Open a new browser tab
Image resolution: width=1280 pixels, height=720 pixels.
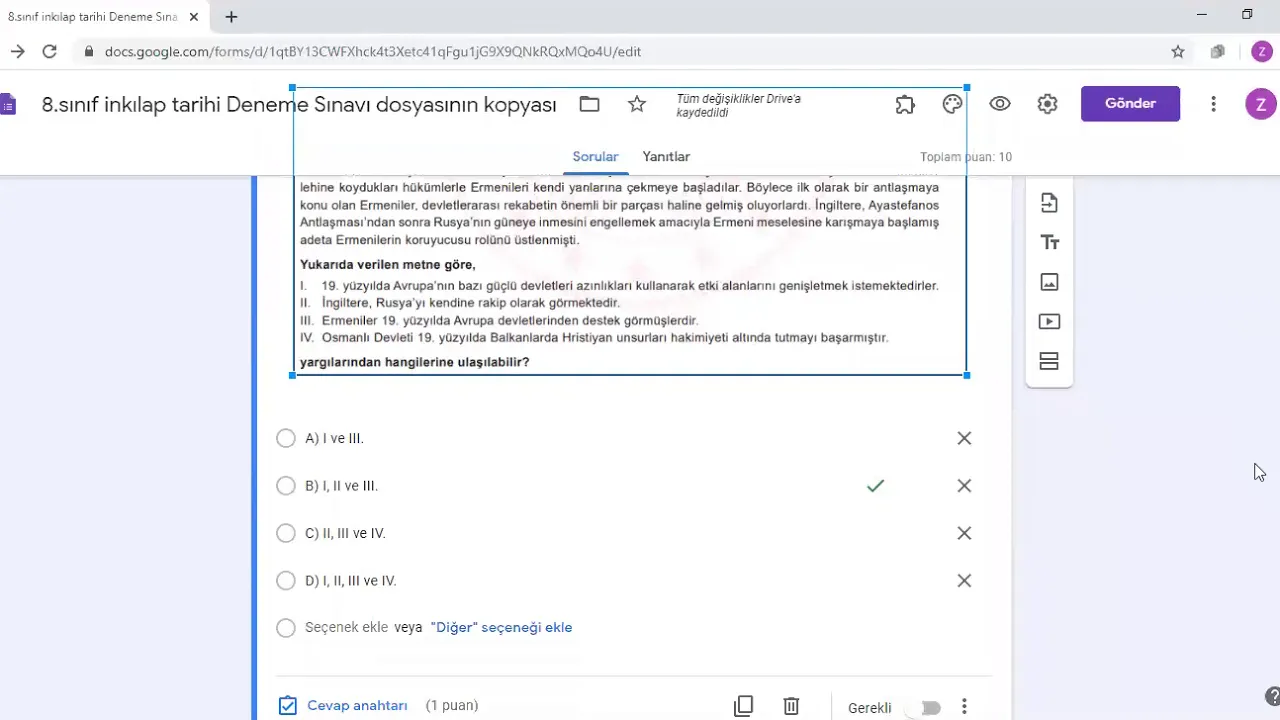(x=231, y=17)
